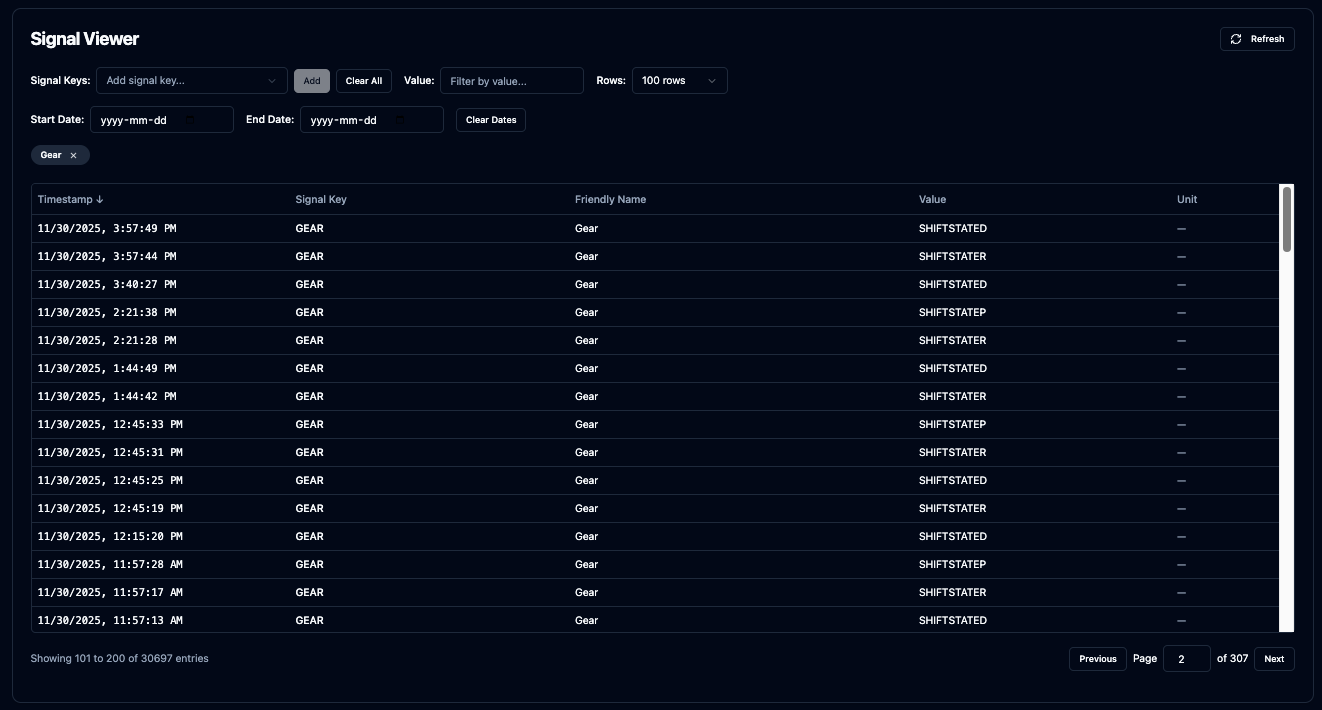Screen dimensions: 1322x710
Task: Focus the Filter by value input field
Action: [x=511, y=81]
